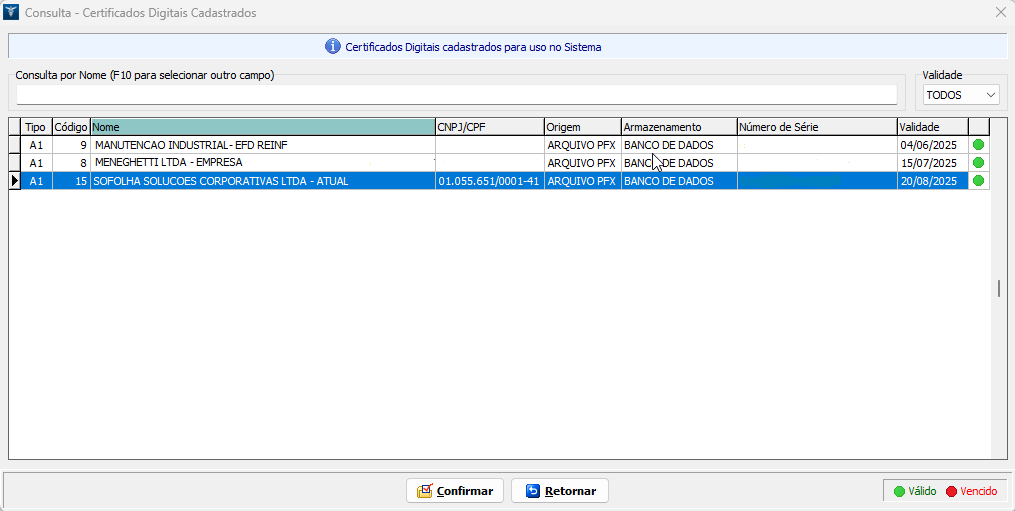Click the red Vencido legend indicator

(x=951, y=491)
